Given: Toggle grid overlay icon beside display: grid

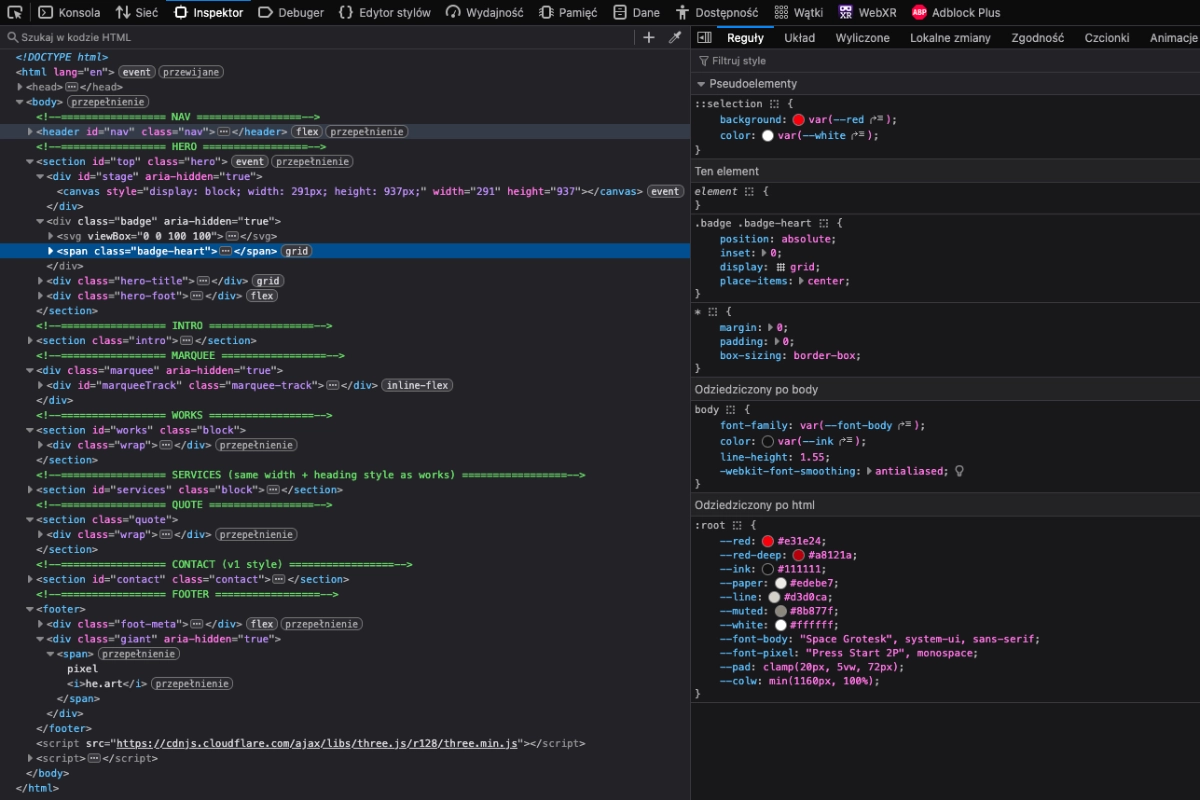Looking at the screenshot, I should (x=781, y=267).
